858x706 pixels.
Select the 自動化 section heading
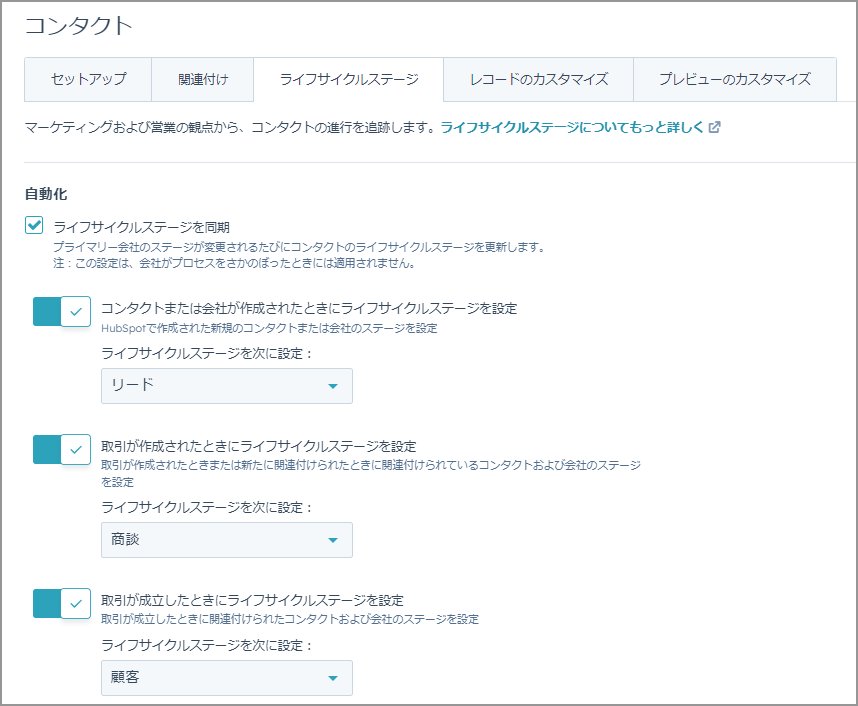[46, 194]
